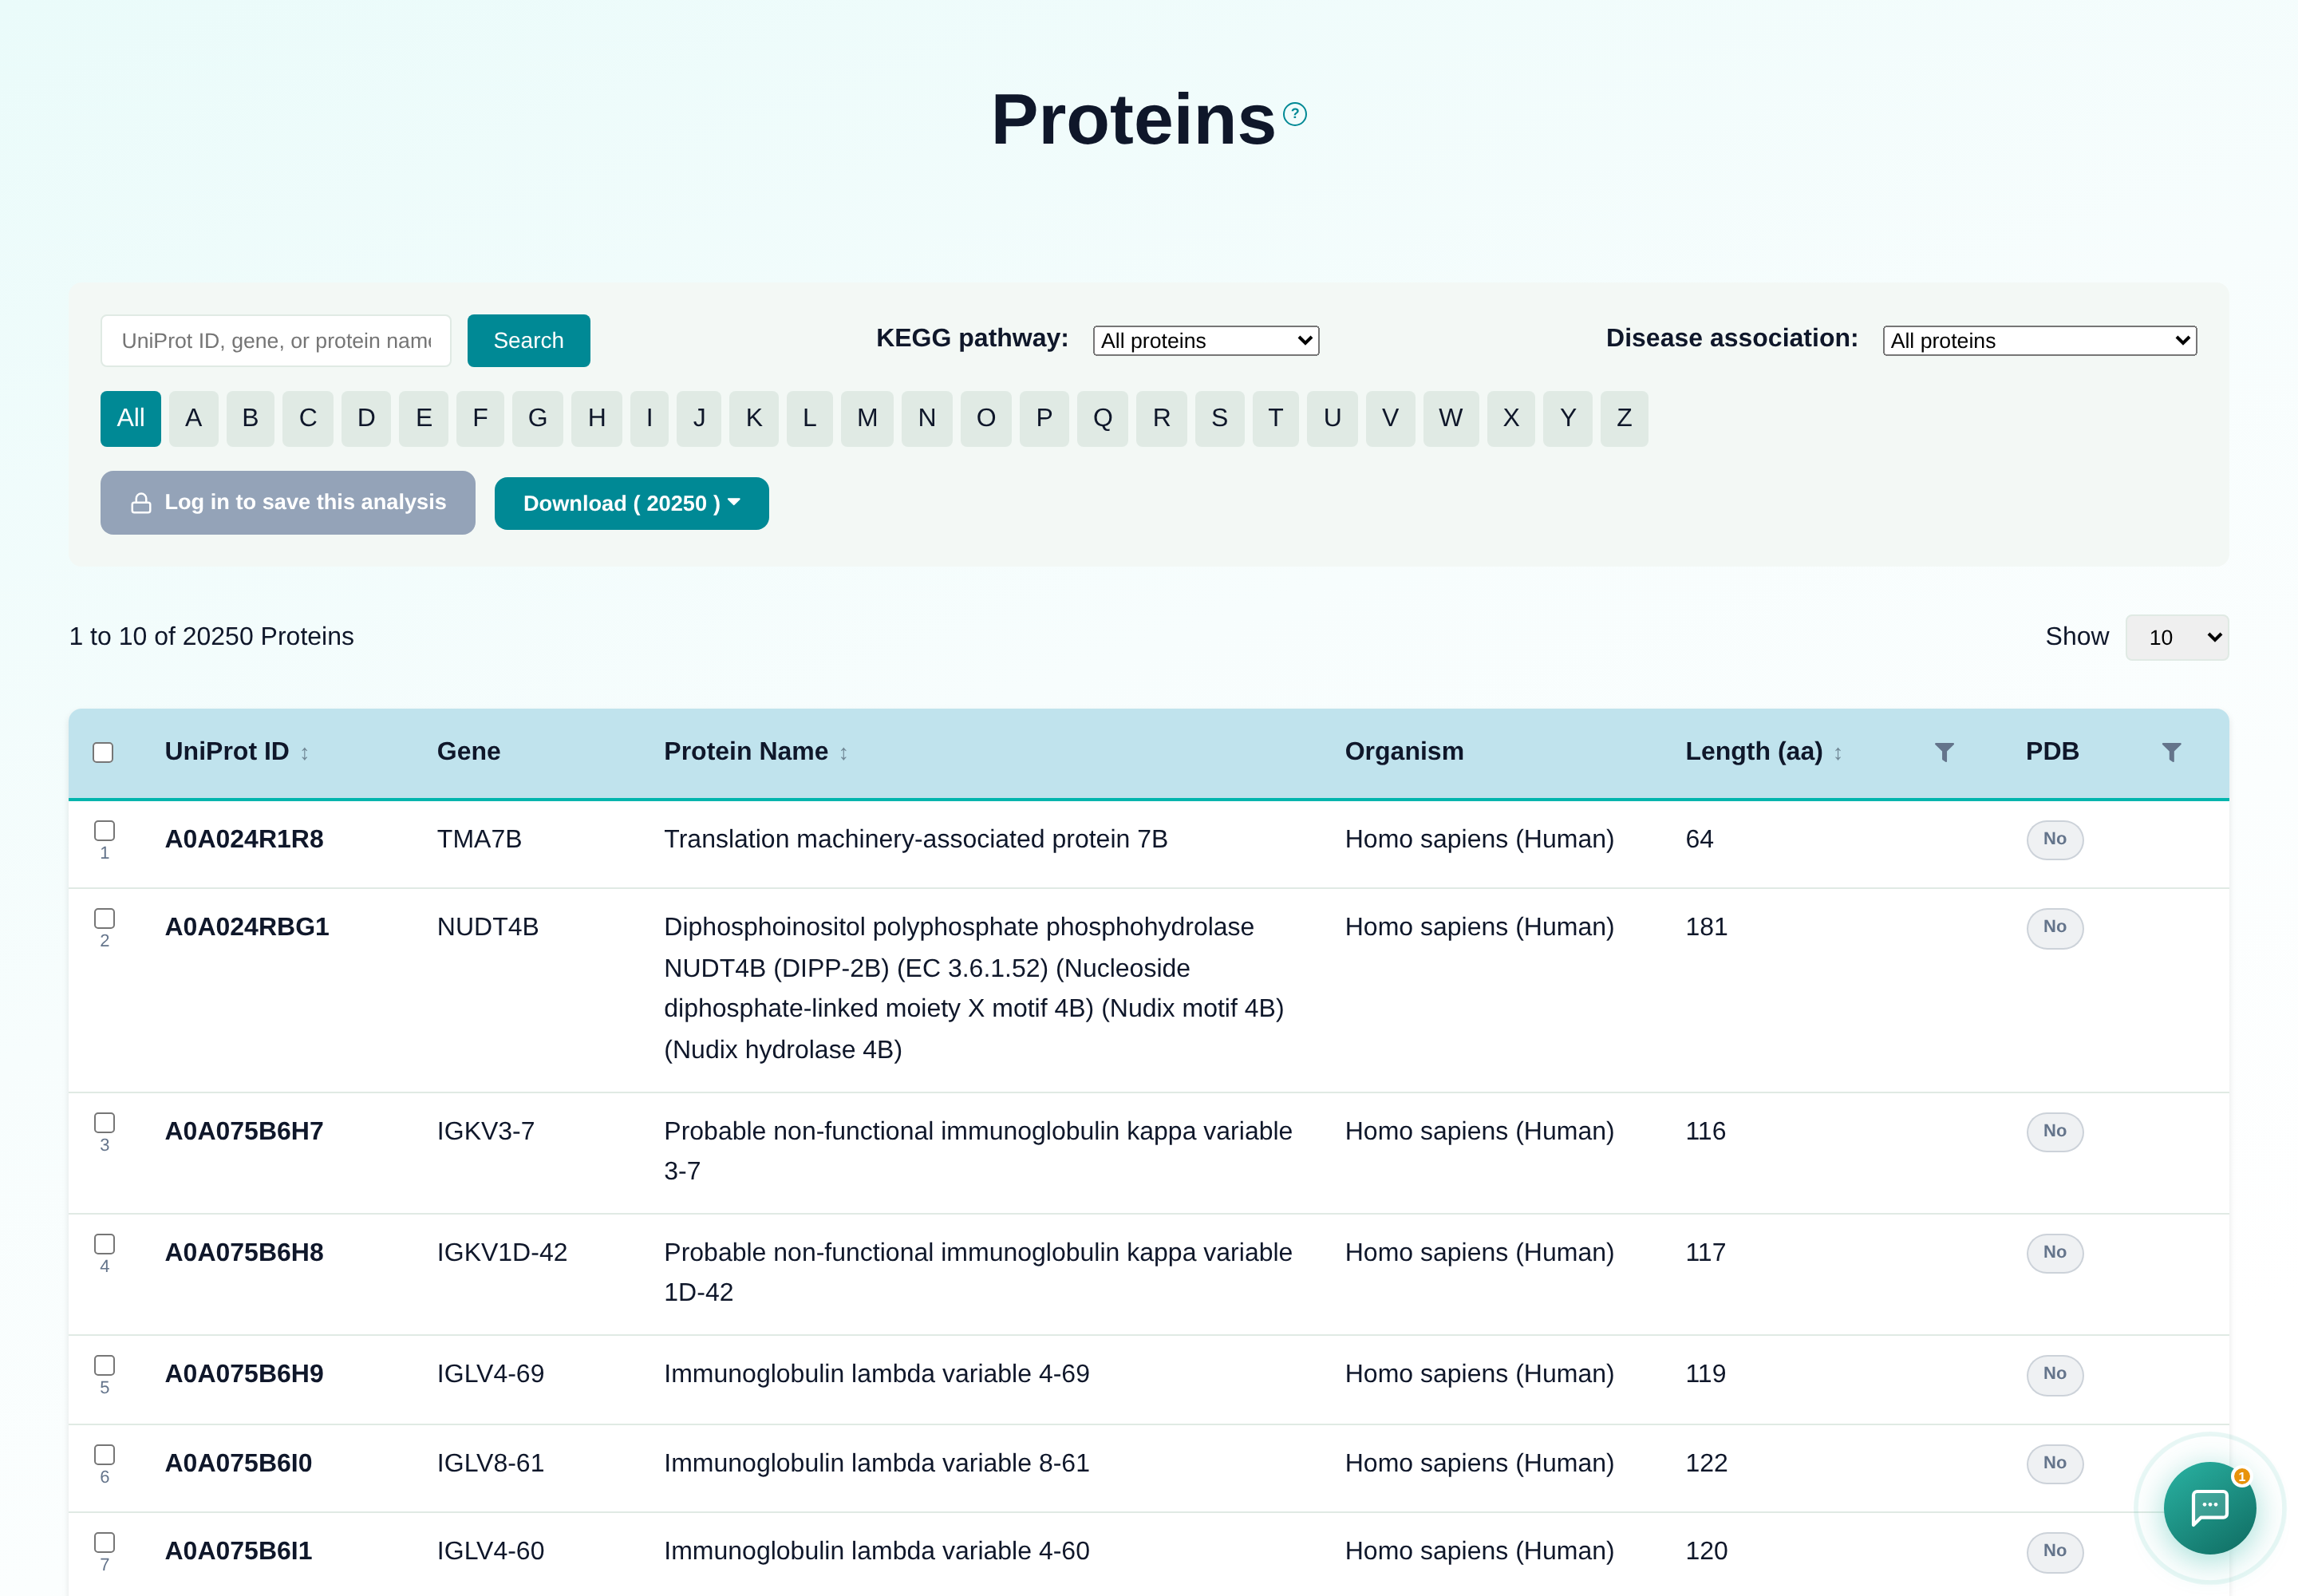
Task: Filter proteins by letter W
Action: pyautogui.click(x=1450, y=418)
